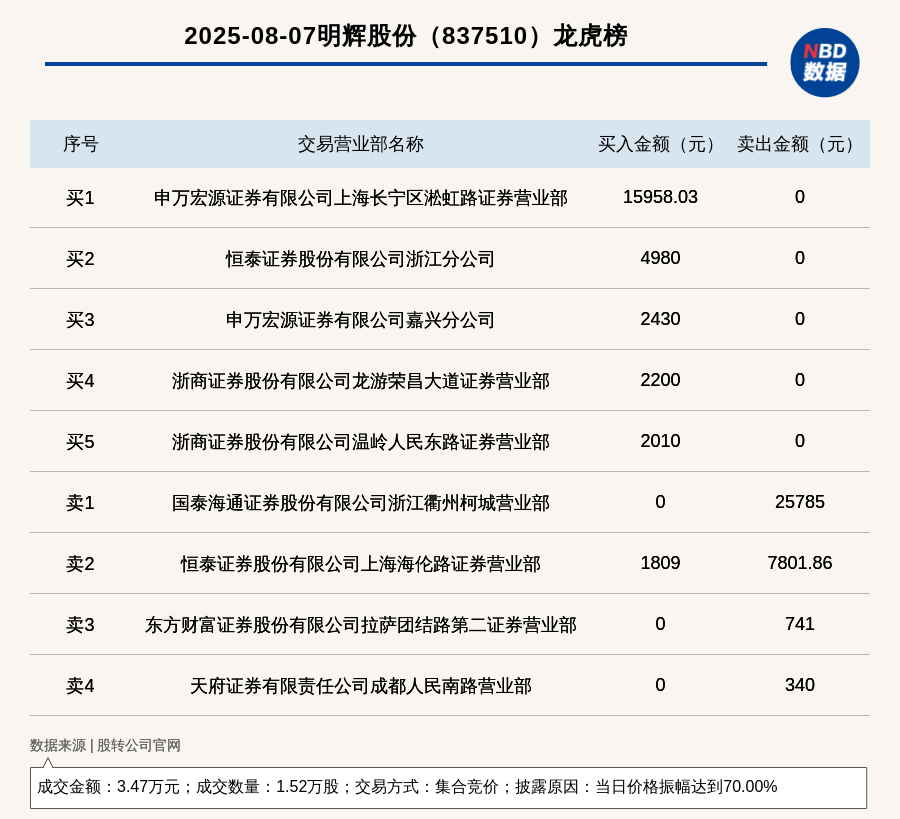Image resolution: width=900 pixels, height=819 pixels.
Task: Select the 买4 row label
Action: pyautogui.click(x=80, y=381)
